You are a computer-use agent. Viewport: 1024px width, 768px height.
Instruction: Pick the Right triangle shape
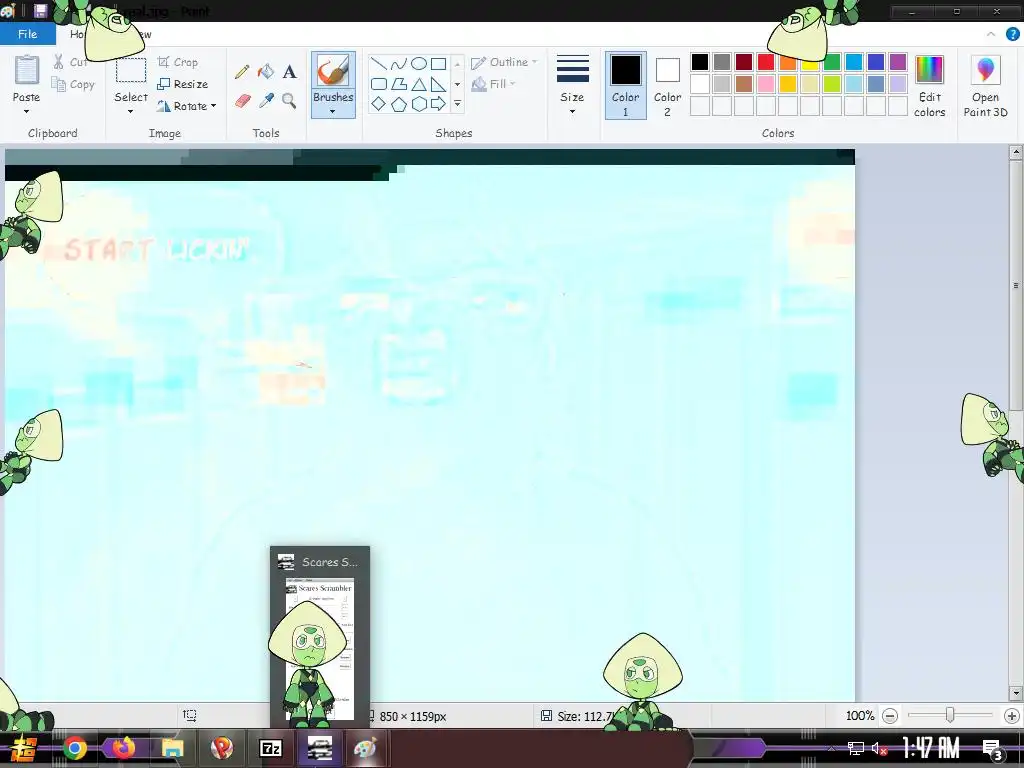pyautogui.click(x=439, y=84)
